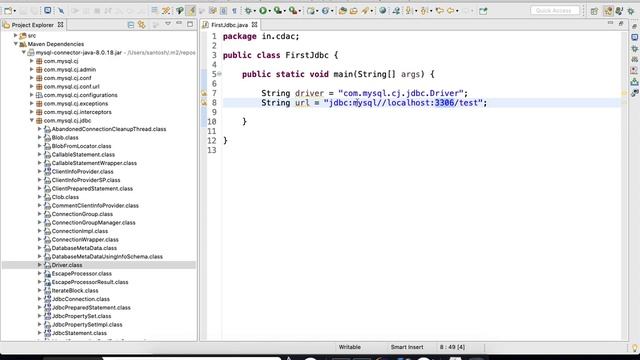Screen dimensions: 640x360
Task: Click the warning marker on line 7
Action: pyautogui.click(x=204, y=93)
